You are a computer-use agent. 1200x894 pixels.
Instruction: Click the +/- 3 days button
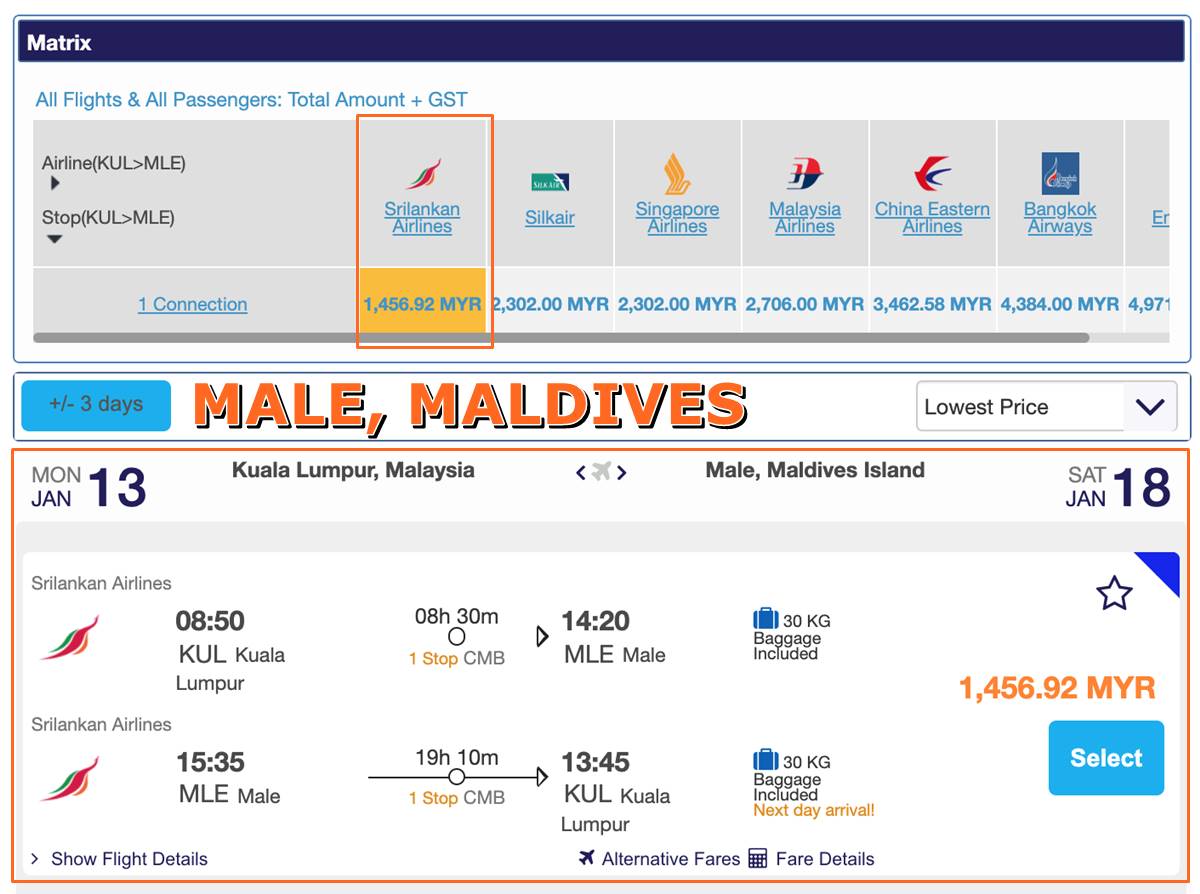tap(96, 405)
